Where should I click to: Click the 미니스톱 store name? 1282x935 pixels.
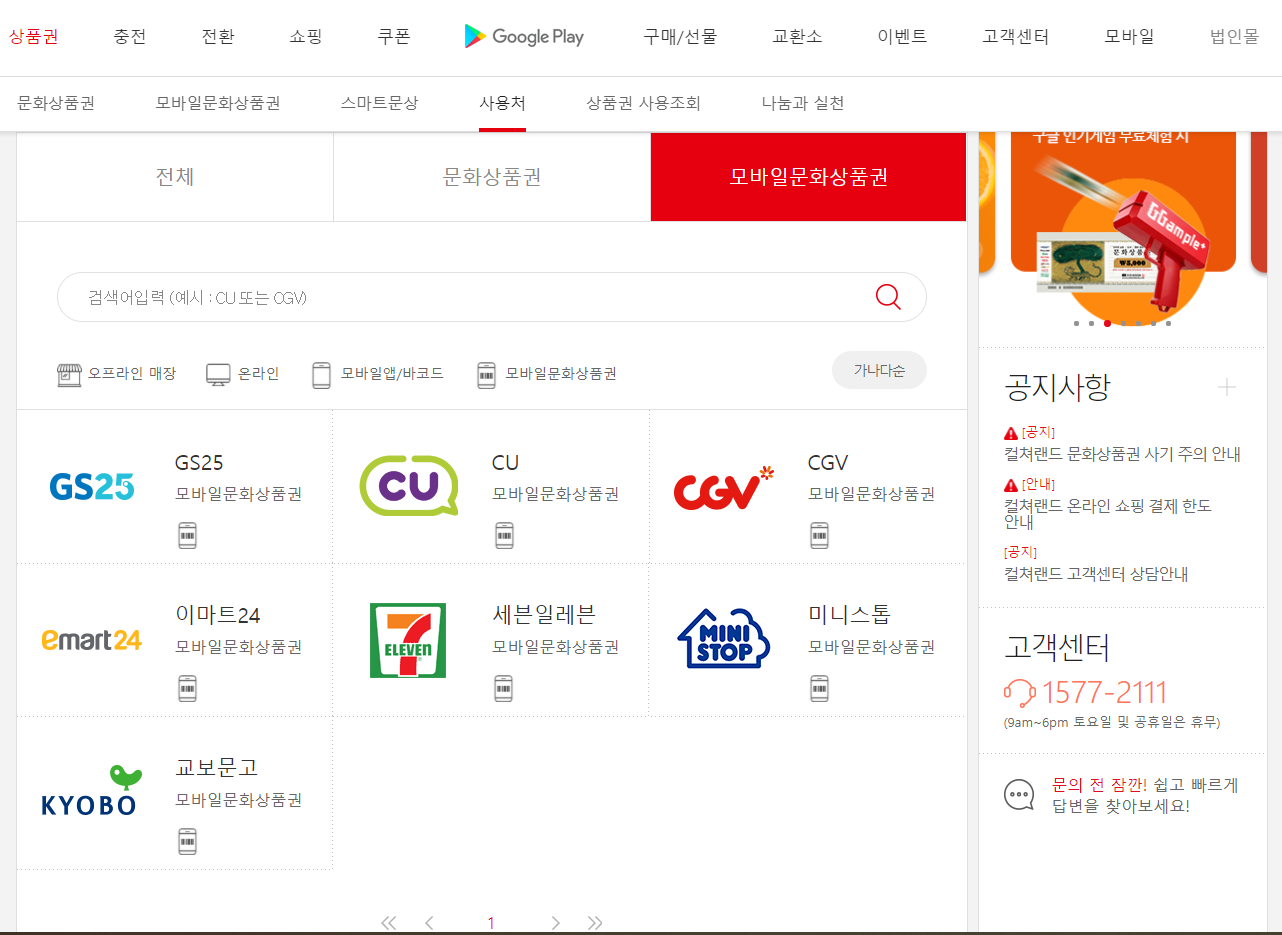coord(849,614)
